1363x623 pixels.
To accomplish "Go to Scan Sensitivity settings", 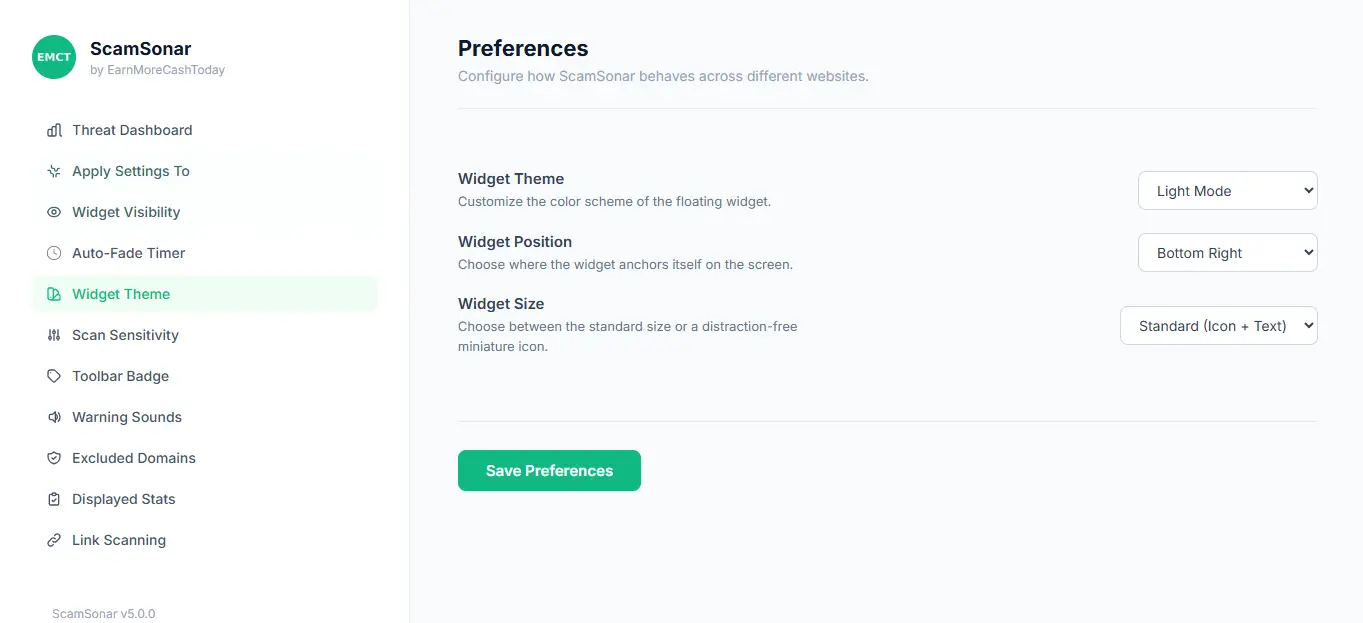I will (125, 335).
